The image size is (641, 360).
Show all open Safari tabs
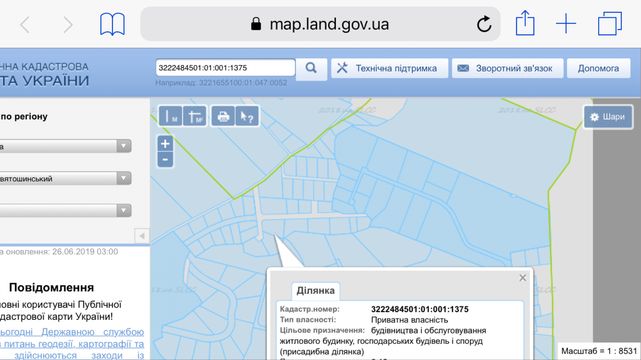tap(610, 24)
